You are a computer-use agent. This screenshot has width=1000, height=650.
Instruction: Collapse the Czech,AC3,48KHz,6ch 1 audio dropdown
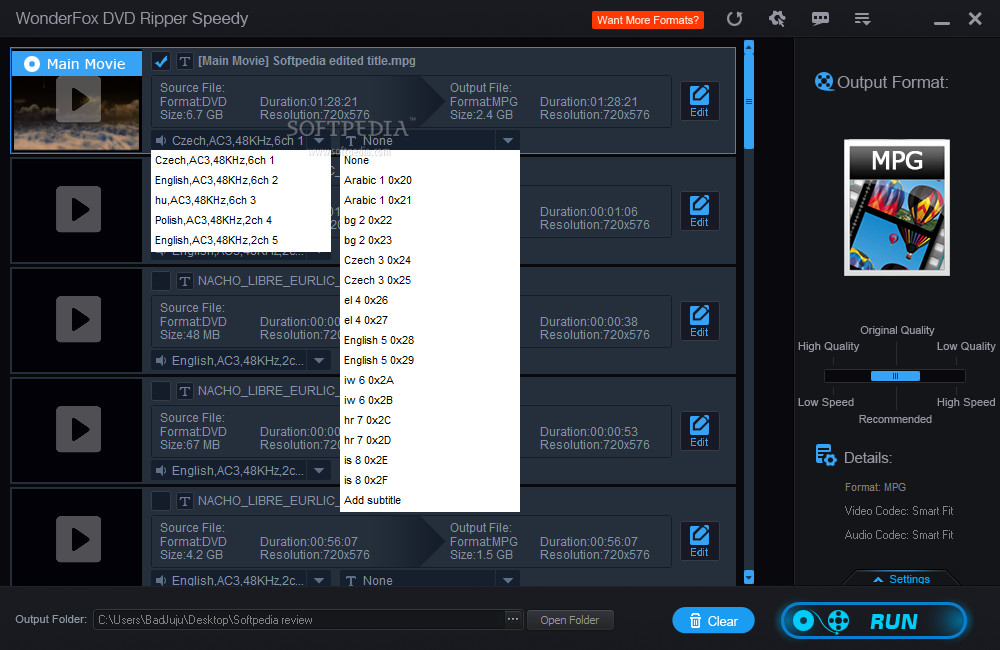[x=319, y=140]
